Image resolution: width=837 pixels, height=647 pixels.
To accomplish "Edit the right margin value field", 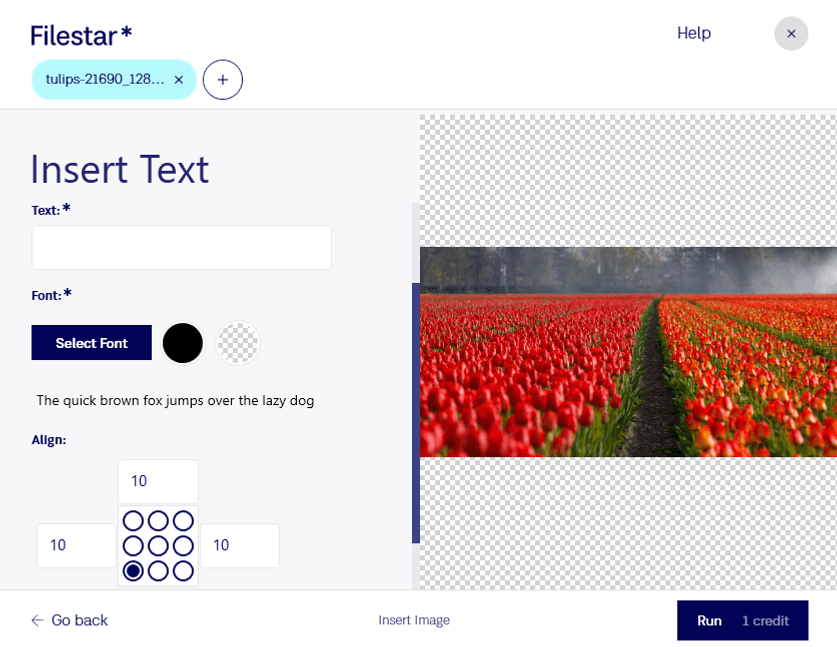I will [x=240, y=545].
